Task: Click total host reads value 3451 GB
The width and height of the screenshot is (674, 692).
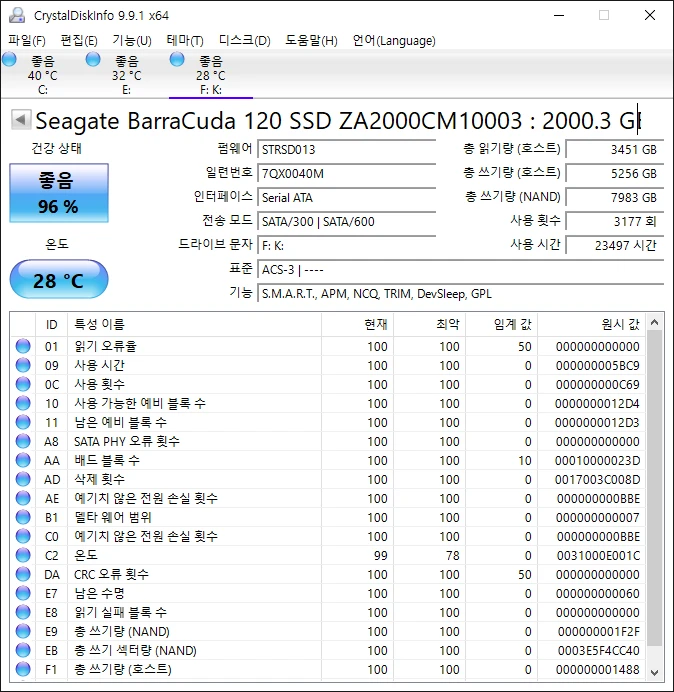Action: click(x=614, y=149)
